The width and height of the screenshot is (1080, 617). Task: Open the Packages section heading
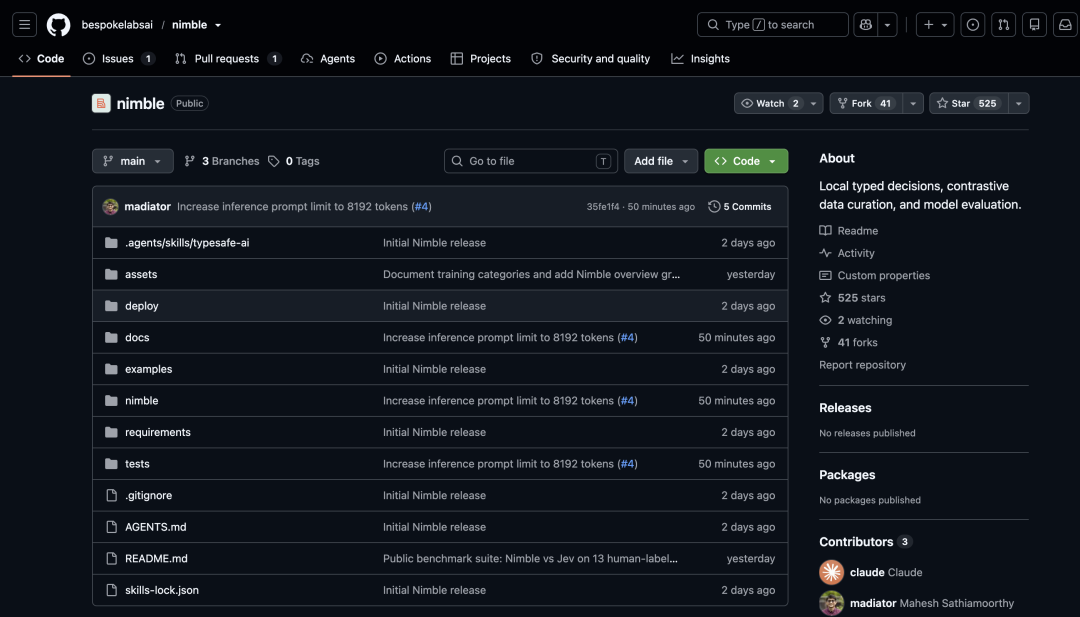[x=847, y=475]
